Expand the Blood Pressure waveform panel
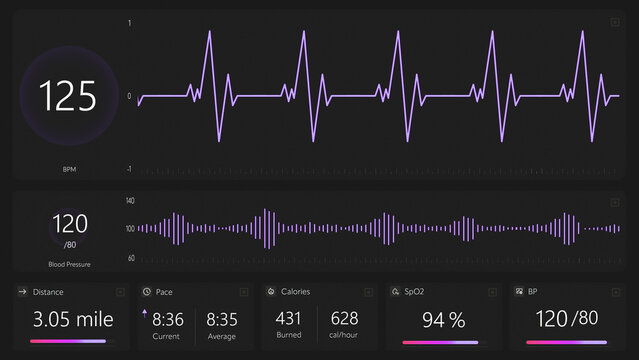The height and width of the screenshot is (360, 639). (615, 203)
